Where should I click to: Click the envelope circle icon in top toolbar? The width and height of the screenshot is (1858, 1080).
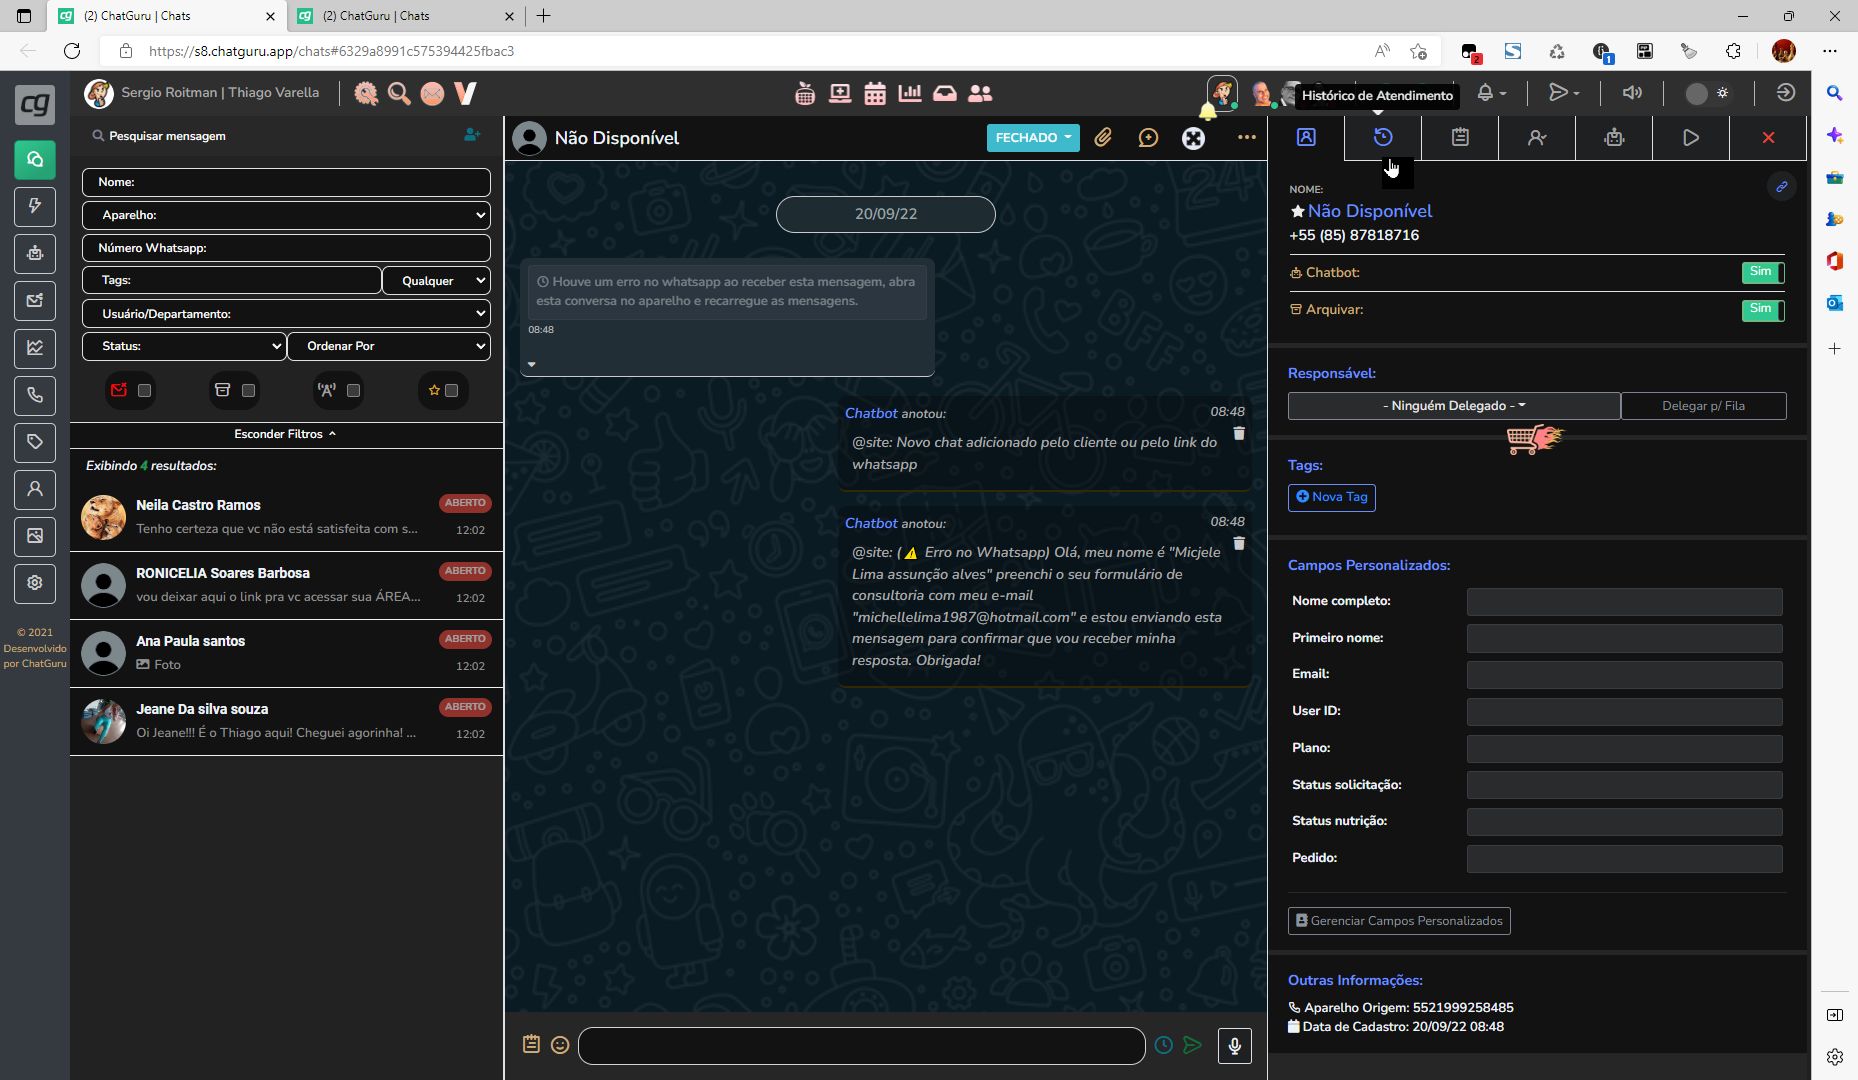432,93
